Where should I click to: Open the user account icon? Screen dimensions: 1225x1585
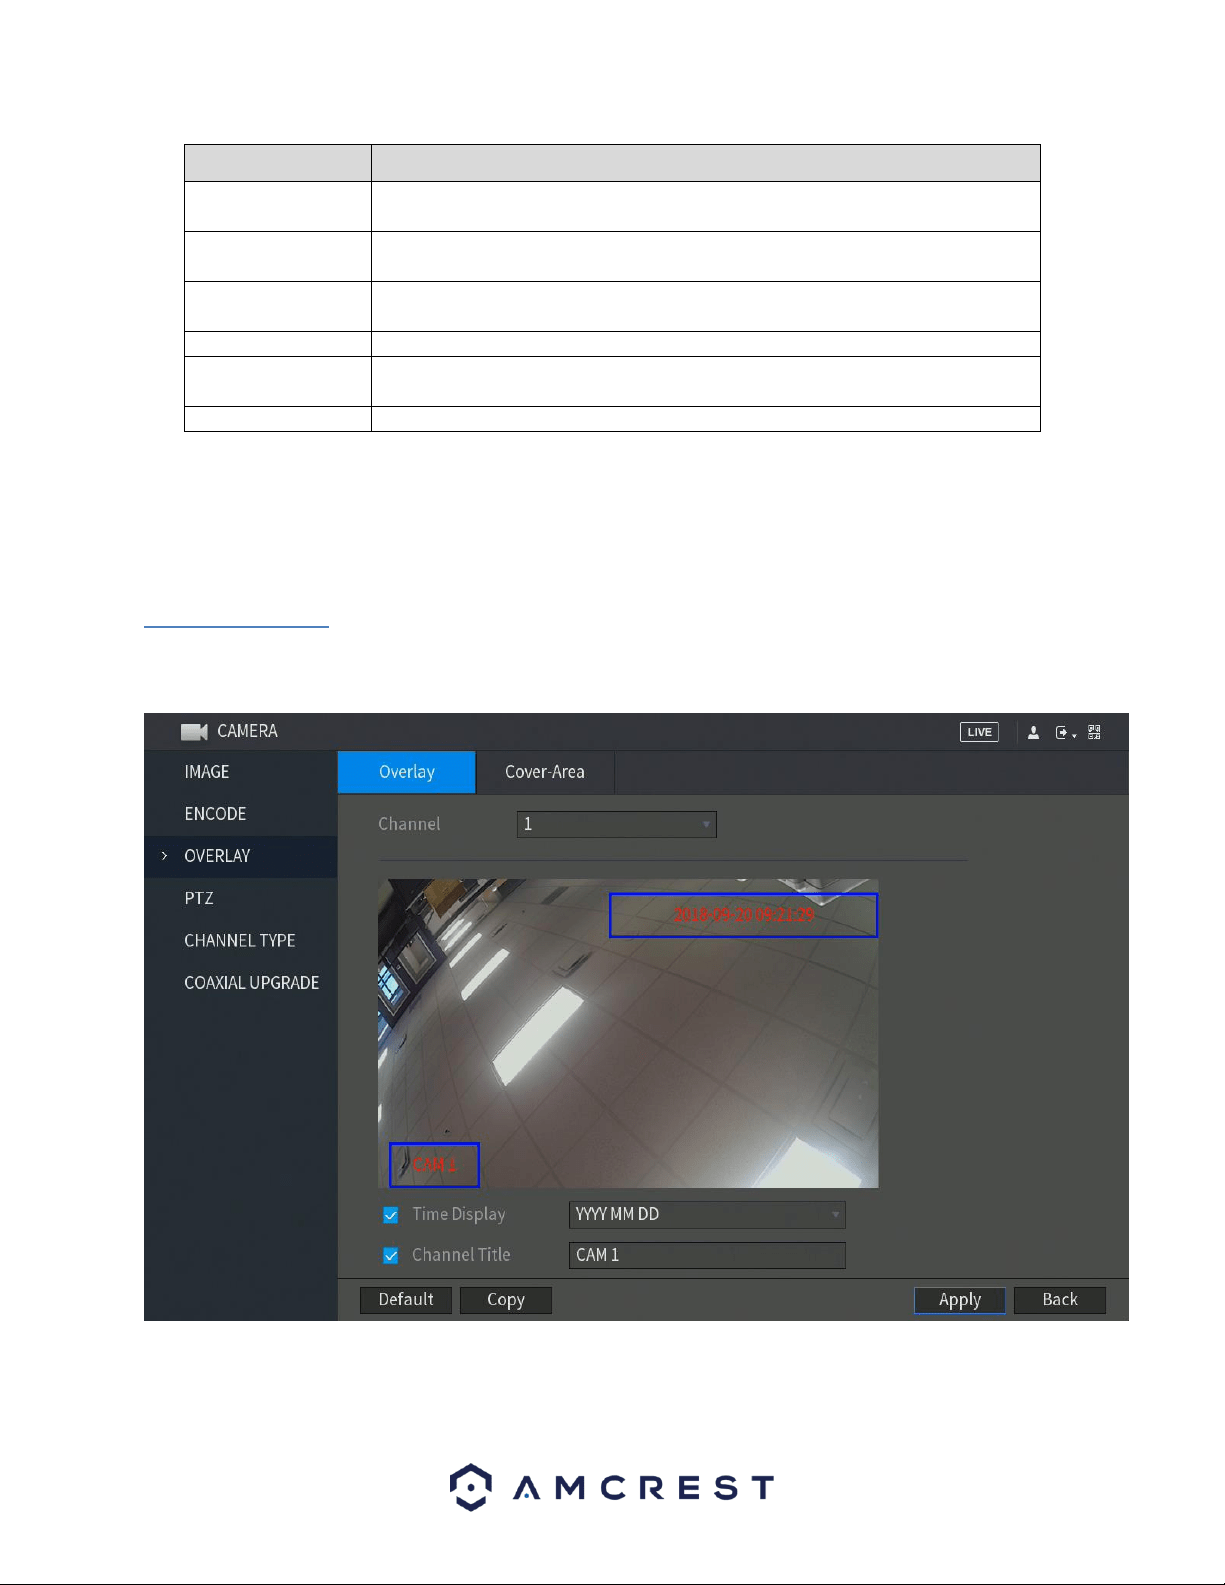[x=1033, y=732]
